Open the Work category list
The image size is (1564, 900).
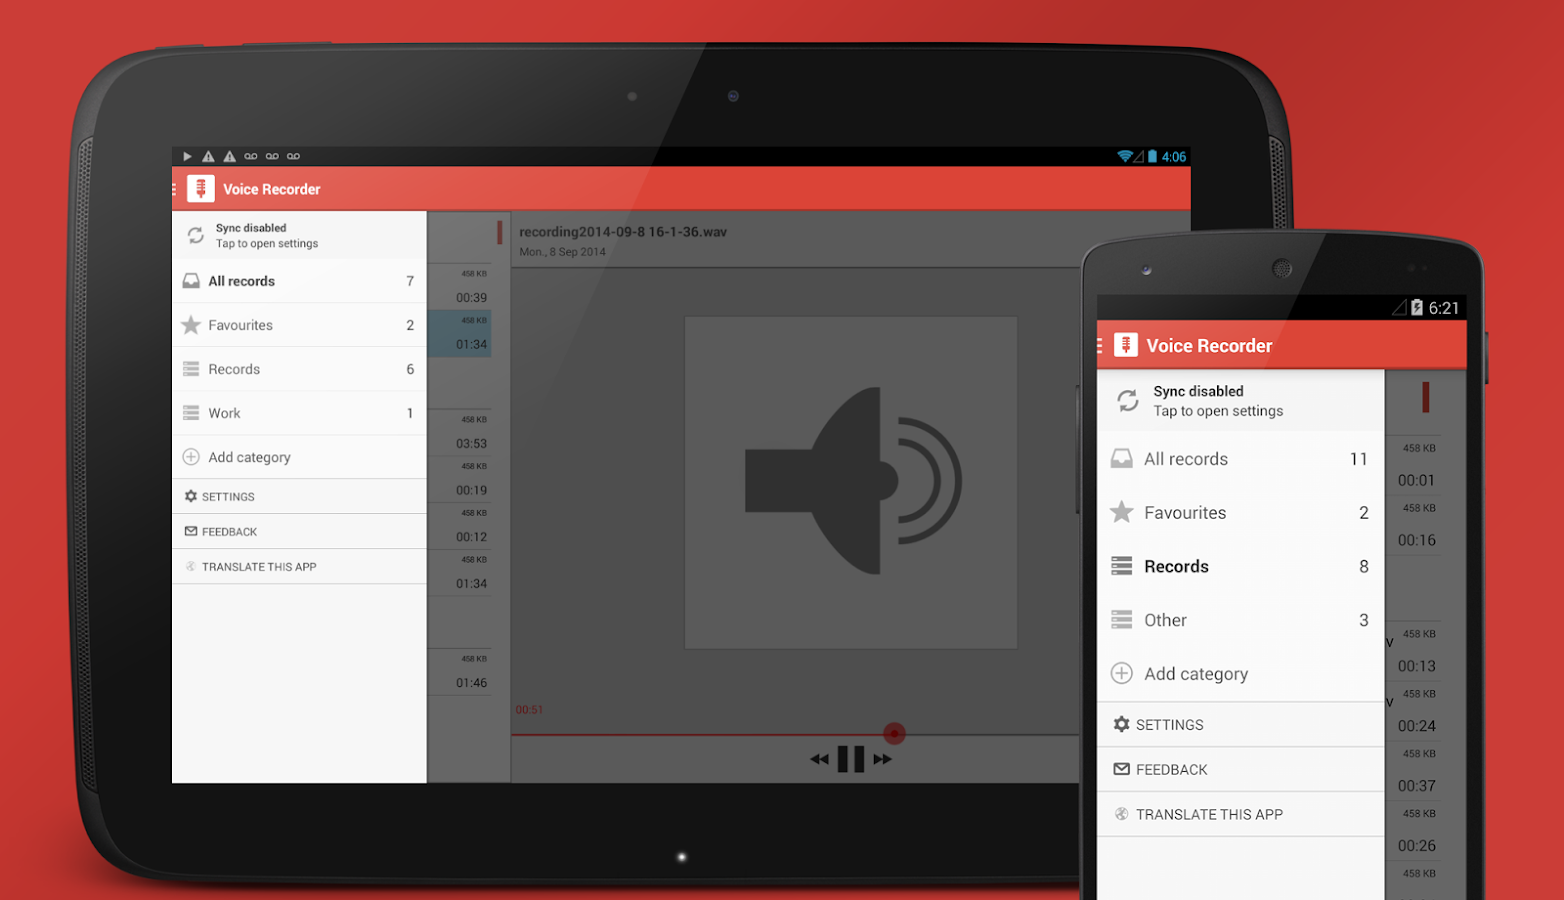click(x=224, y=413)
